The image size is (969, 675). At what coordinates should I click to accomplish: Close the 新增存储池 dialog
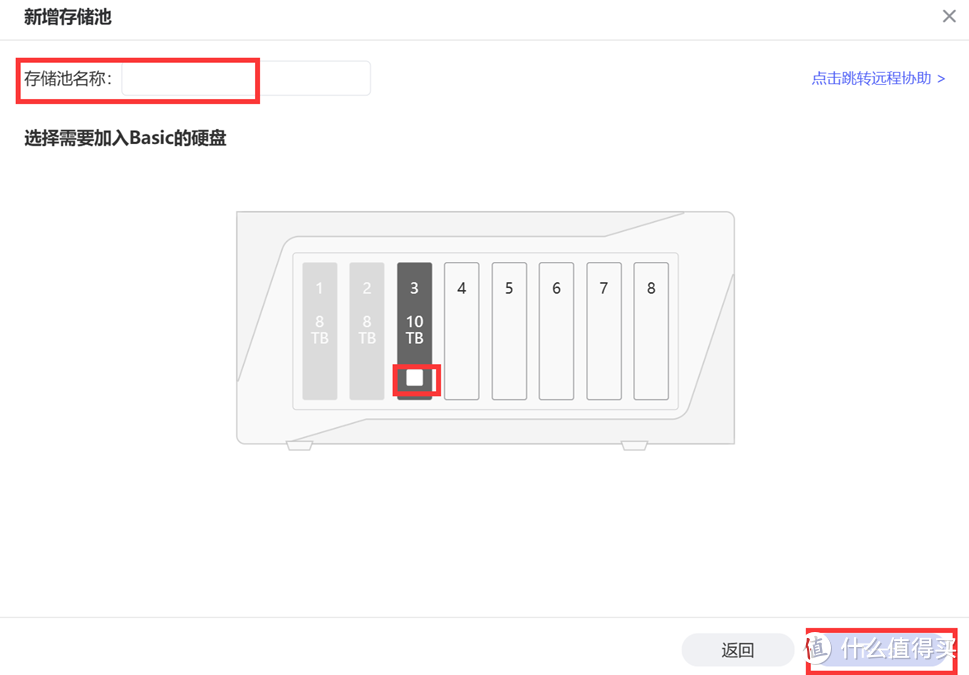[x=948, y=16]
